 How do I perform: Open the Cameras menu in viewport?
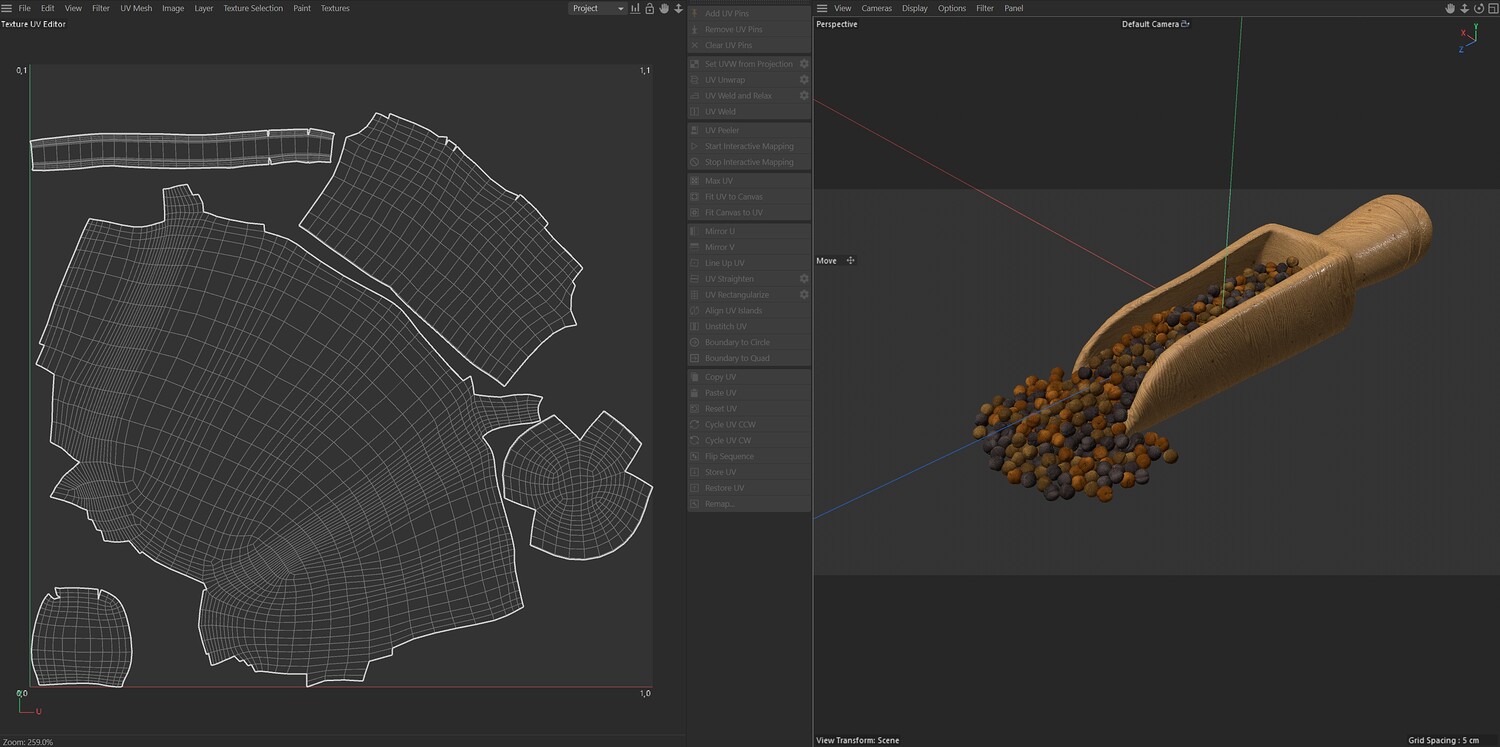(876, 8)
